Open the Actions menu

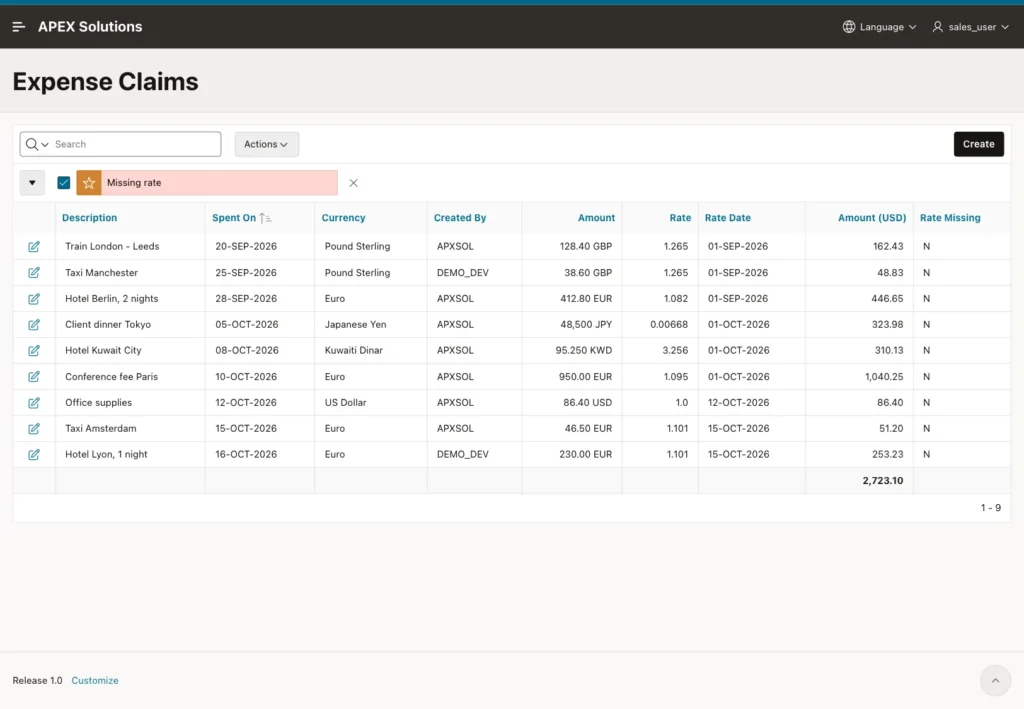[x=266, y=144]
